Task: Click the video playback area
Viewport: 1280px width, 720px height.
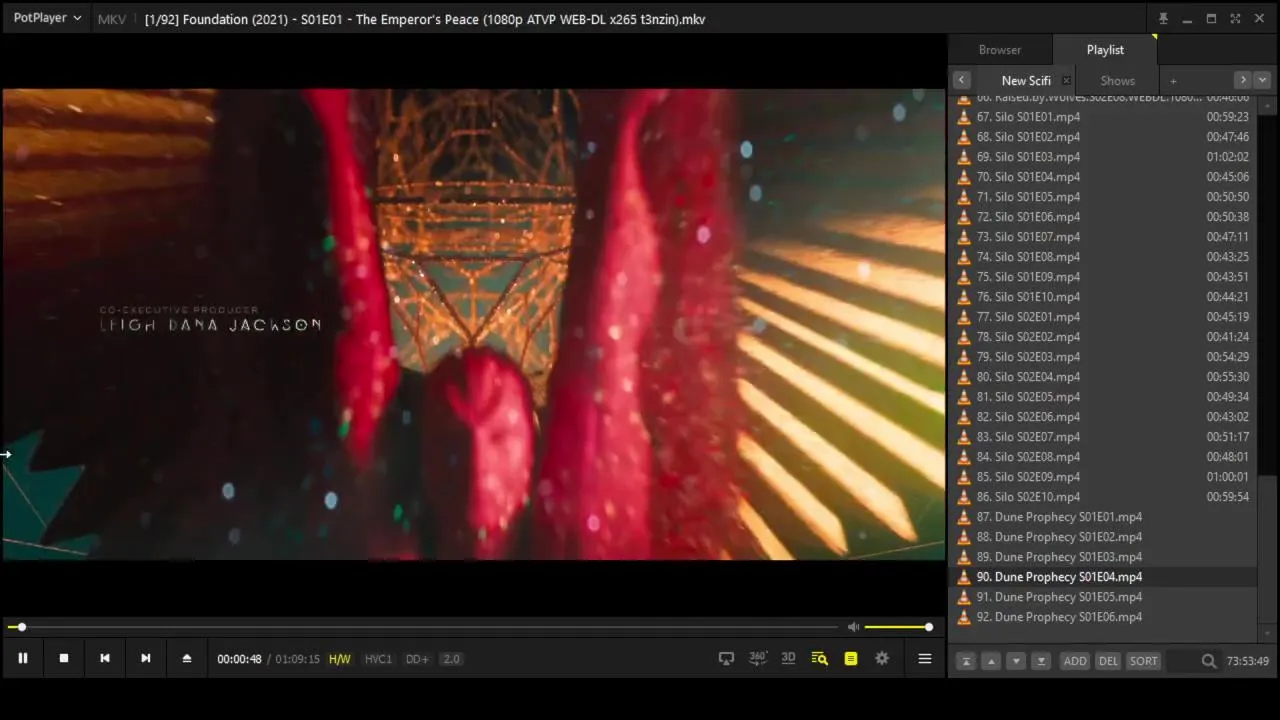Action: [x=473, y=324]
